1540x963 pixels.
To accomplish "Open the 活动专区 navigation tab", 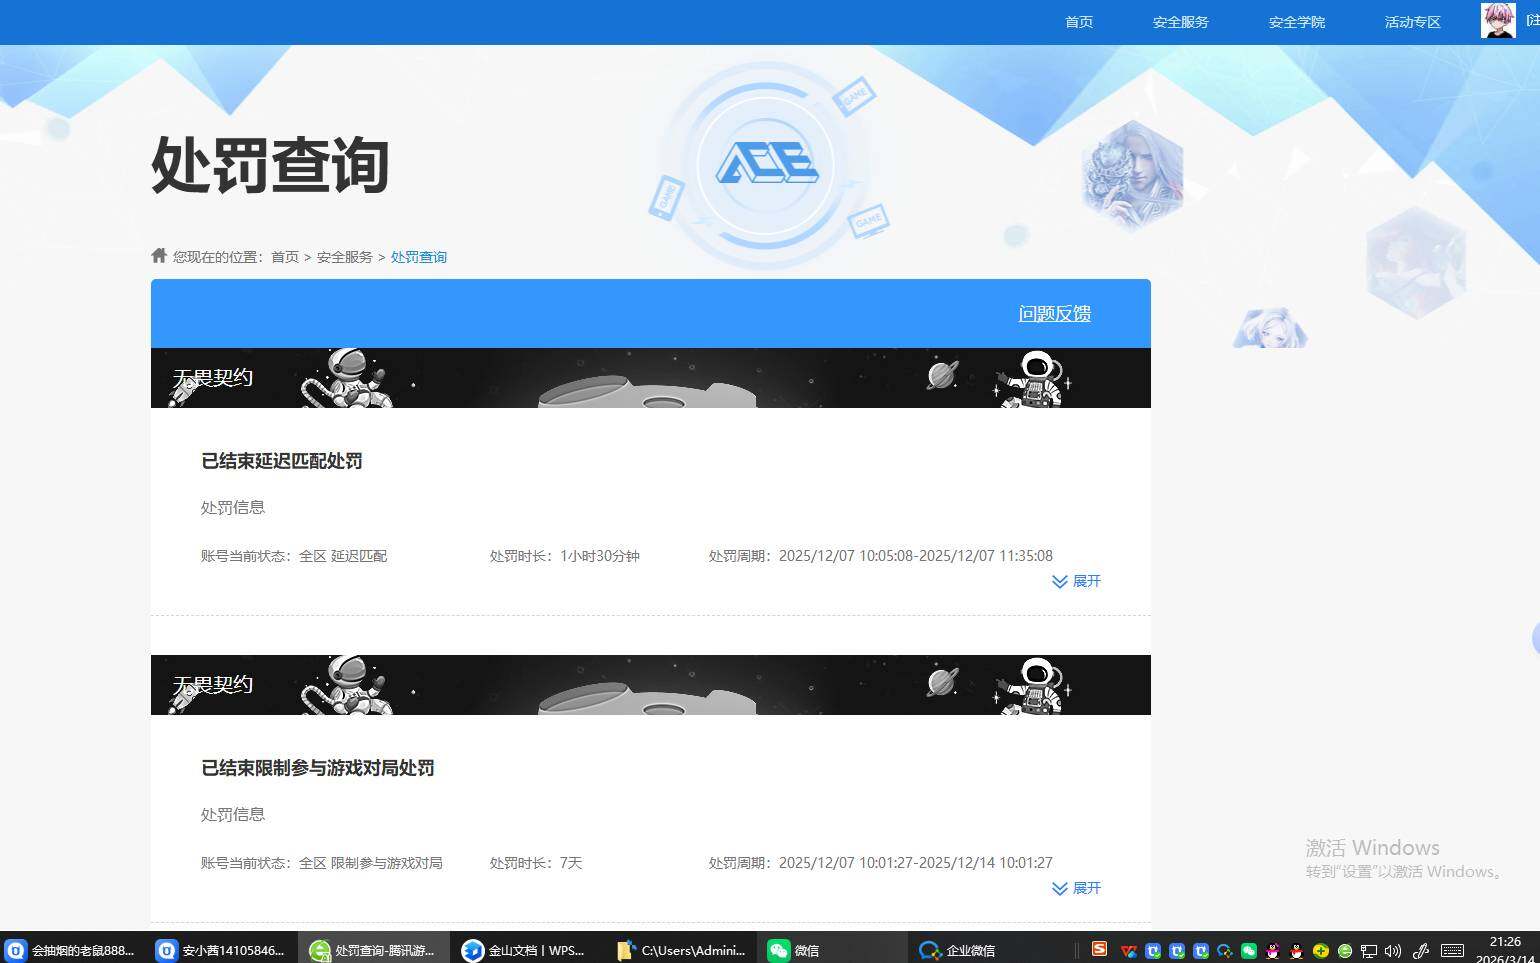I will 1412,21.
